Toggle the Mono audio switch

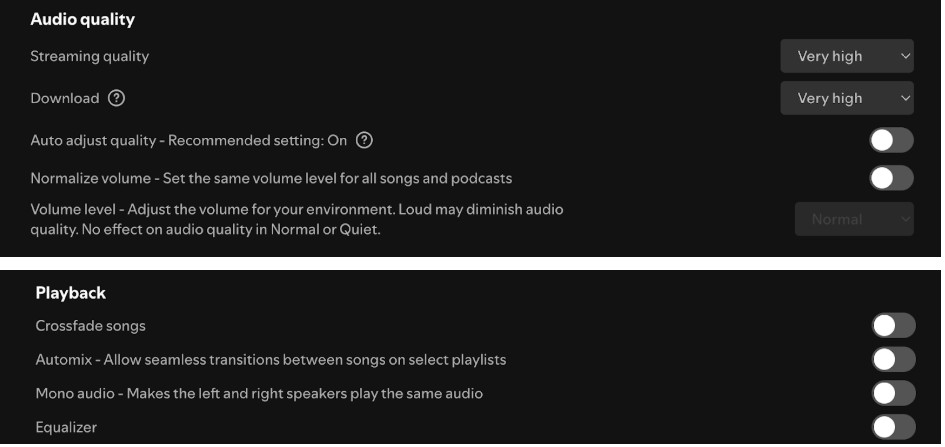click(x=893, y=394)
